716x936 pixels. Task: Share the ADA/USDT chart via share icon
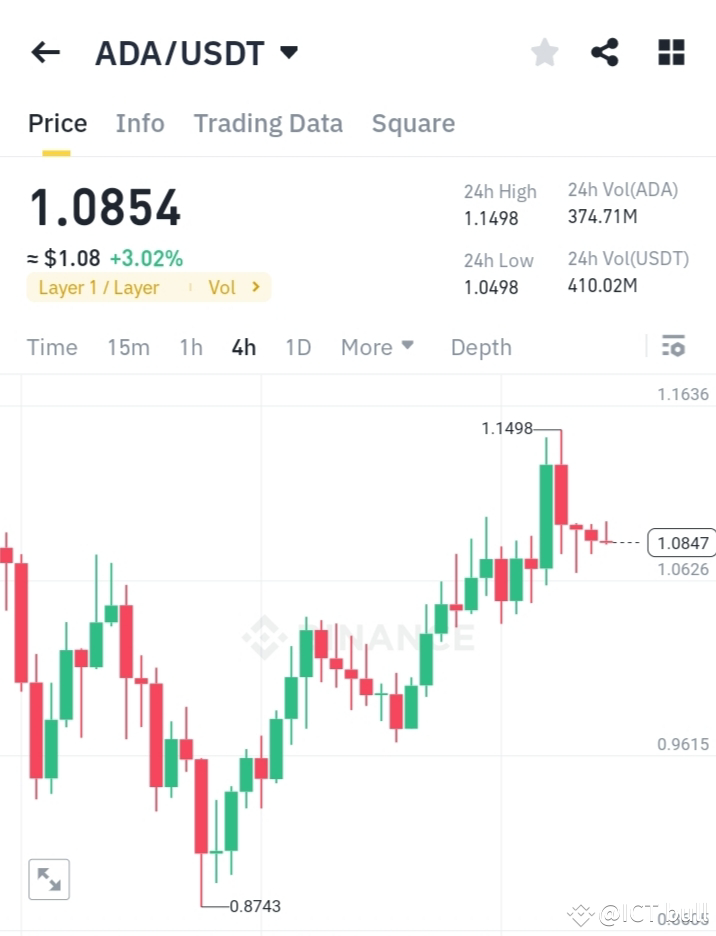click(x=604, y=52)
